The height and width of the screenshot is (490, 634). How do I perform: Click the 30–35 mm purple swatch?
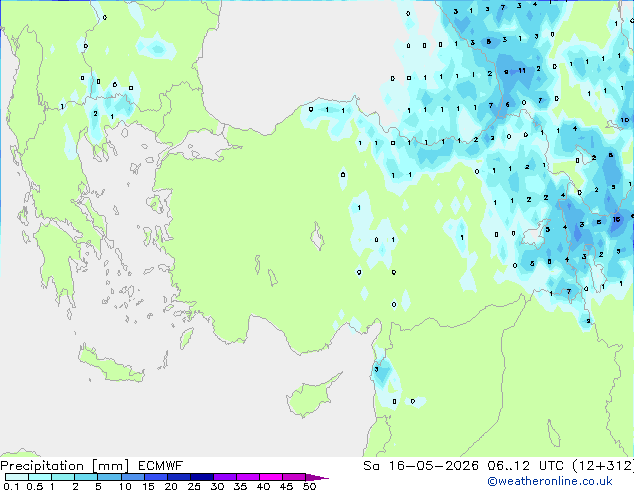coord(224,477)
